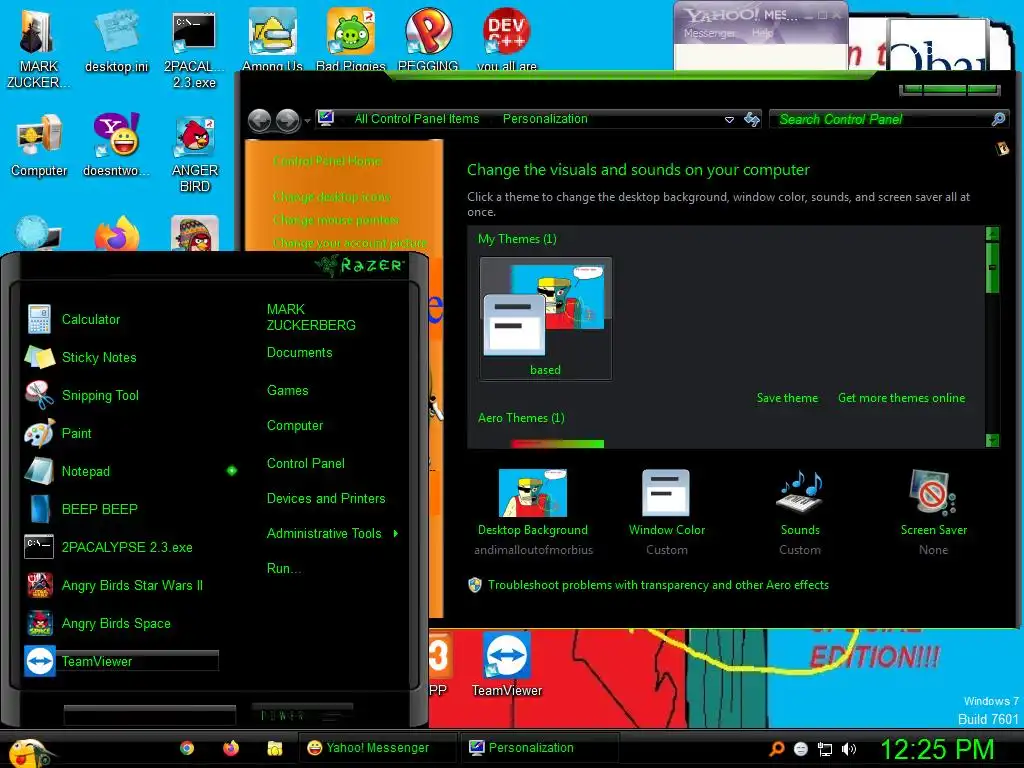Open Games from the Start menu
Screen dimensions: 1024x768
coord(287,391)
